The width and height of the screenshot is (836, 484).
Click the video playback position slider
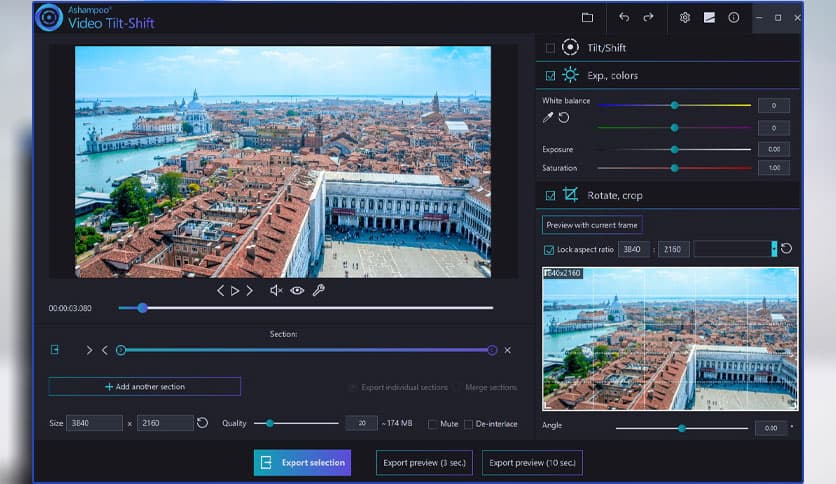point(306,308)
